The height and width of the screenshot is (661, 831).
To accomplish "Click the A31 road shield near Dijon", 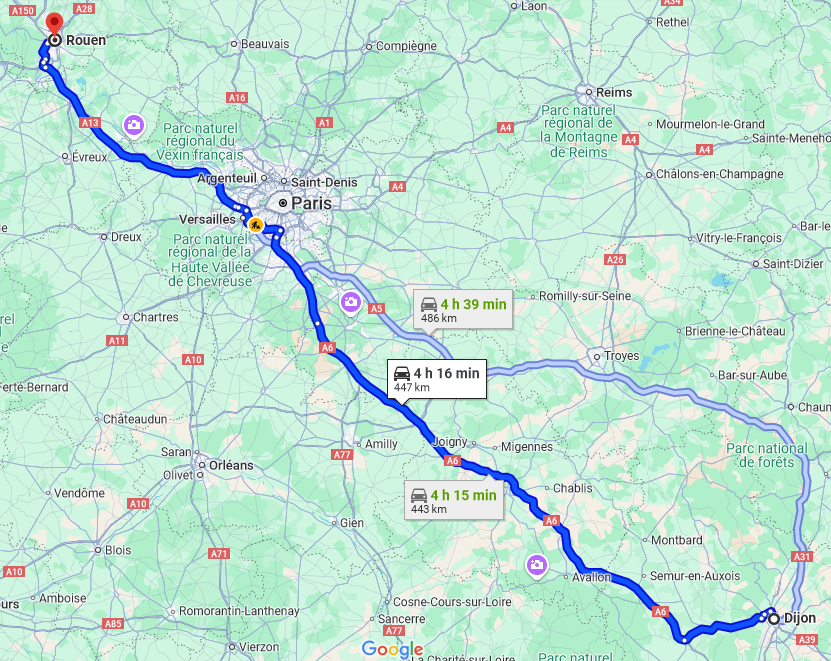I will coord(802,556).
